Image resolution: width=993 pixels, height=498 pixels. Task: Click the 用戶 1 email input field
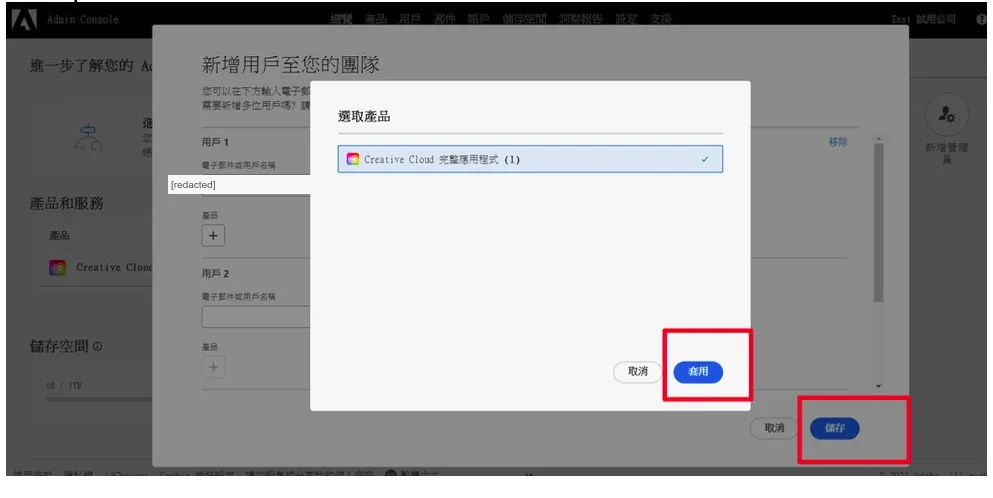[239, 184]
